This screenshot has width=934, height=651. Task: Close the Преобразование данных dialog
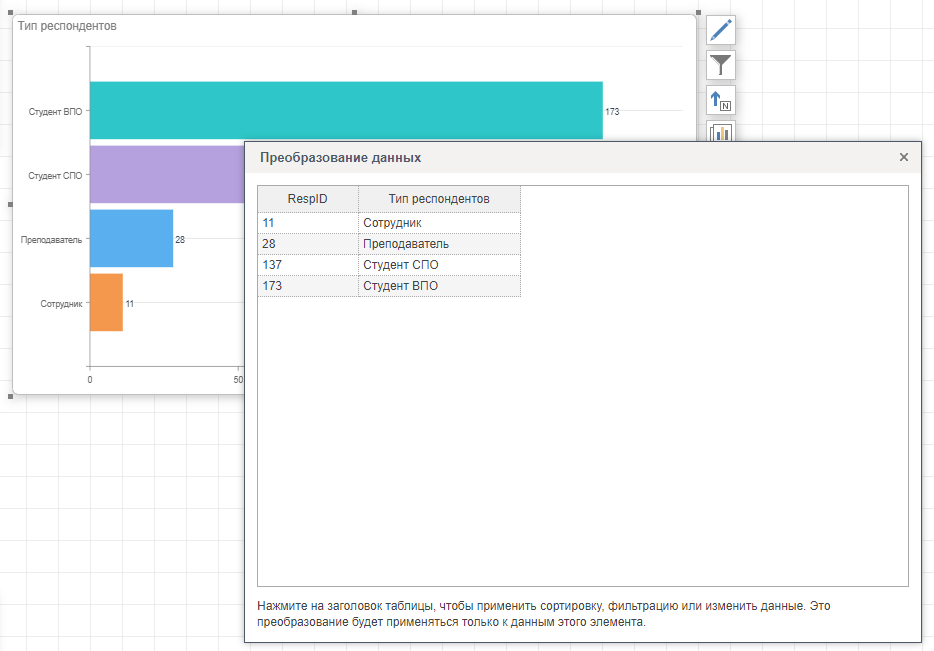[x=903, y=157]
